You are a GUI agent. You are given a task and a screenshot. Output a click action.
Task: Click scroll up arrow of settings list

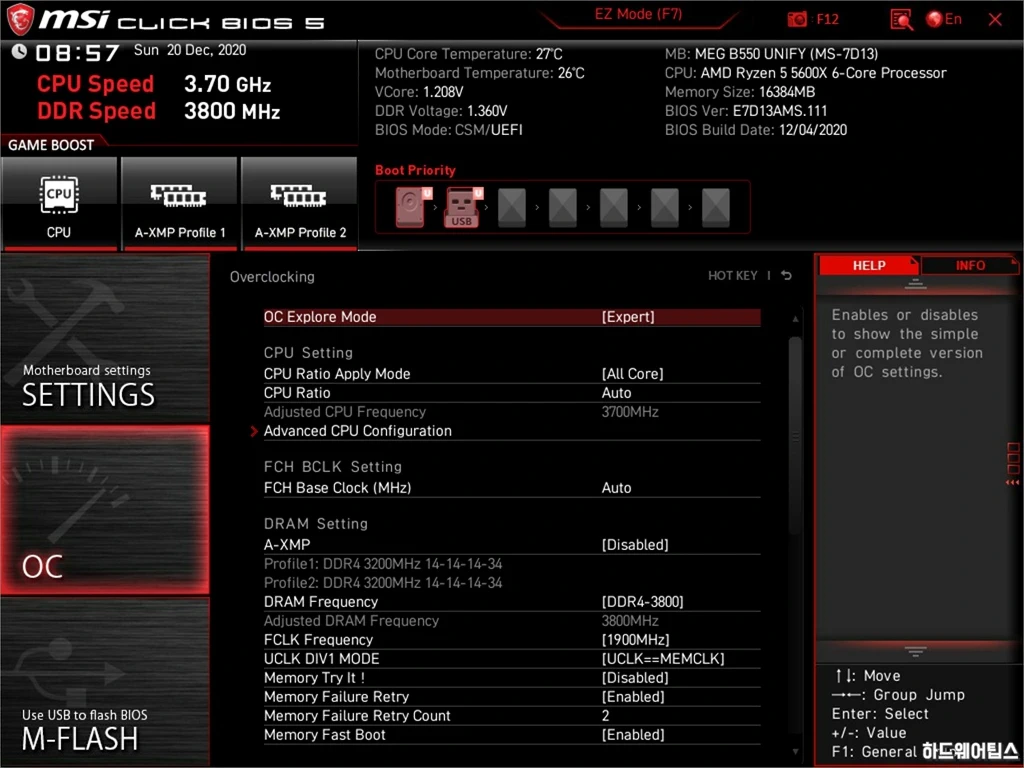coord(795,319)
